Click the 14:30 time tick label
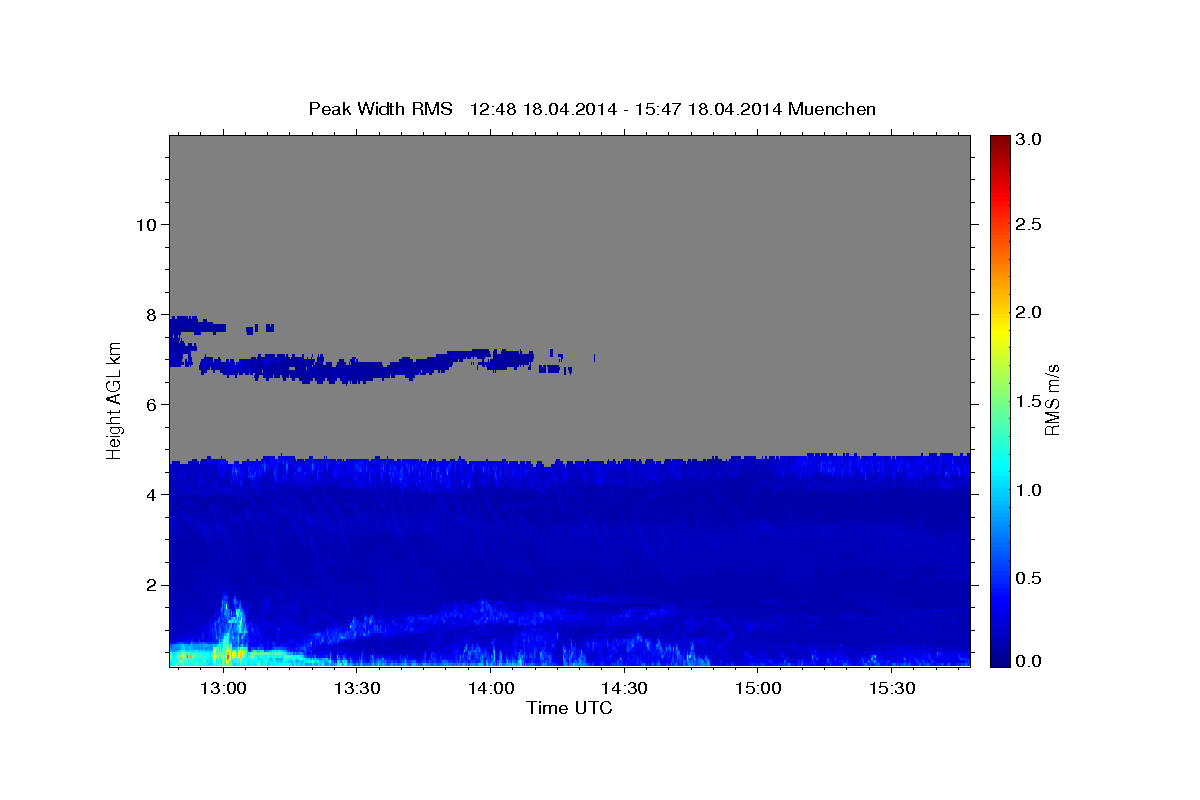1200x800 pixels. point(624,688)
